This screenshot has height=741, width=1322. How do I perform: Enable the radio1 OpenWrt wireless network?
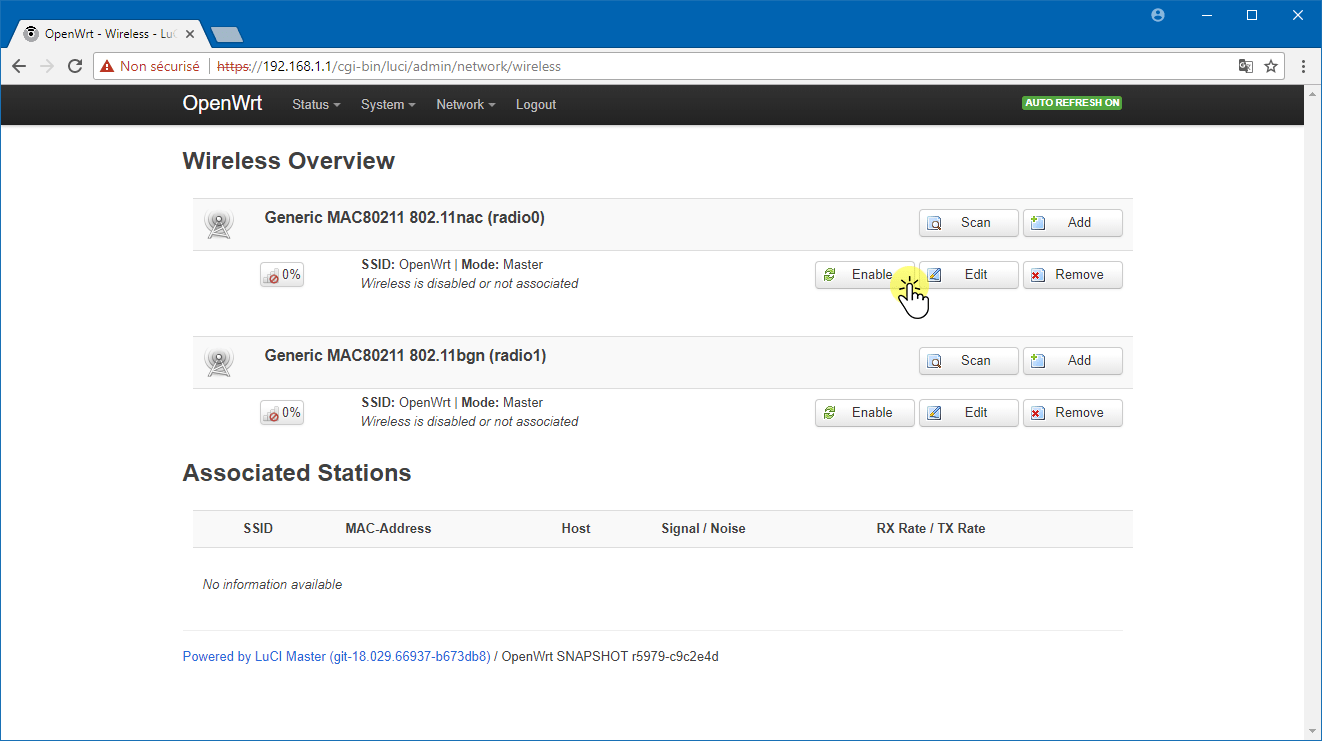click(865, 413)
